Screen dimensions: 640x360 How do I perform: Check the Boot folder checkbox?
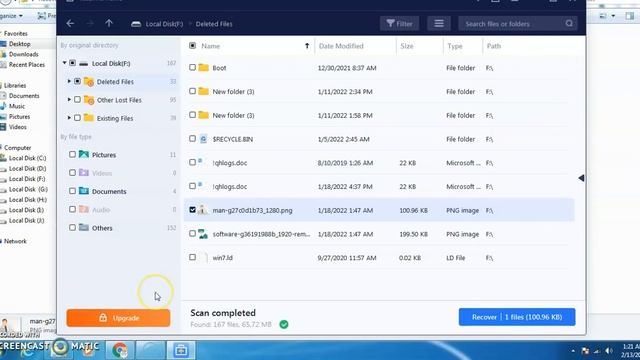coord(192,67)
